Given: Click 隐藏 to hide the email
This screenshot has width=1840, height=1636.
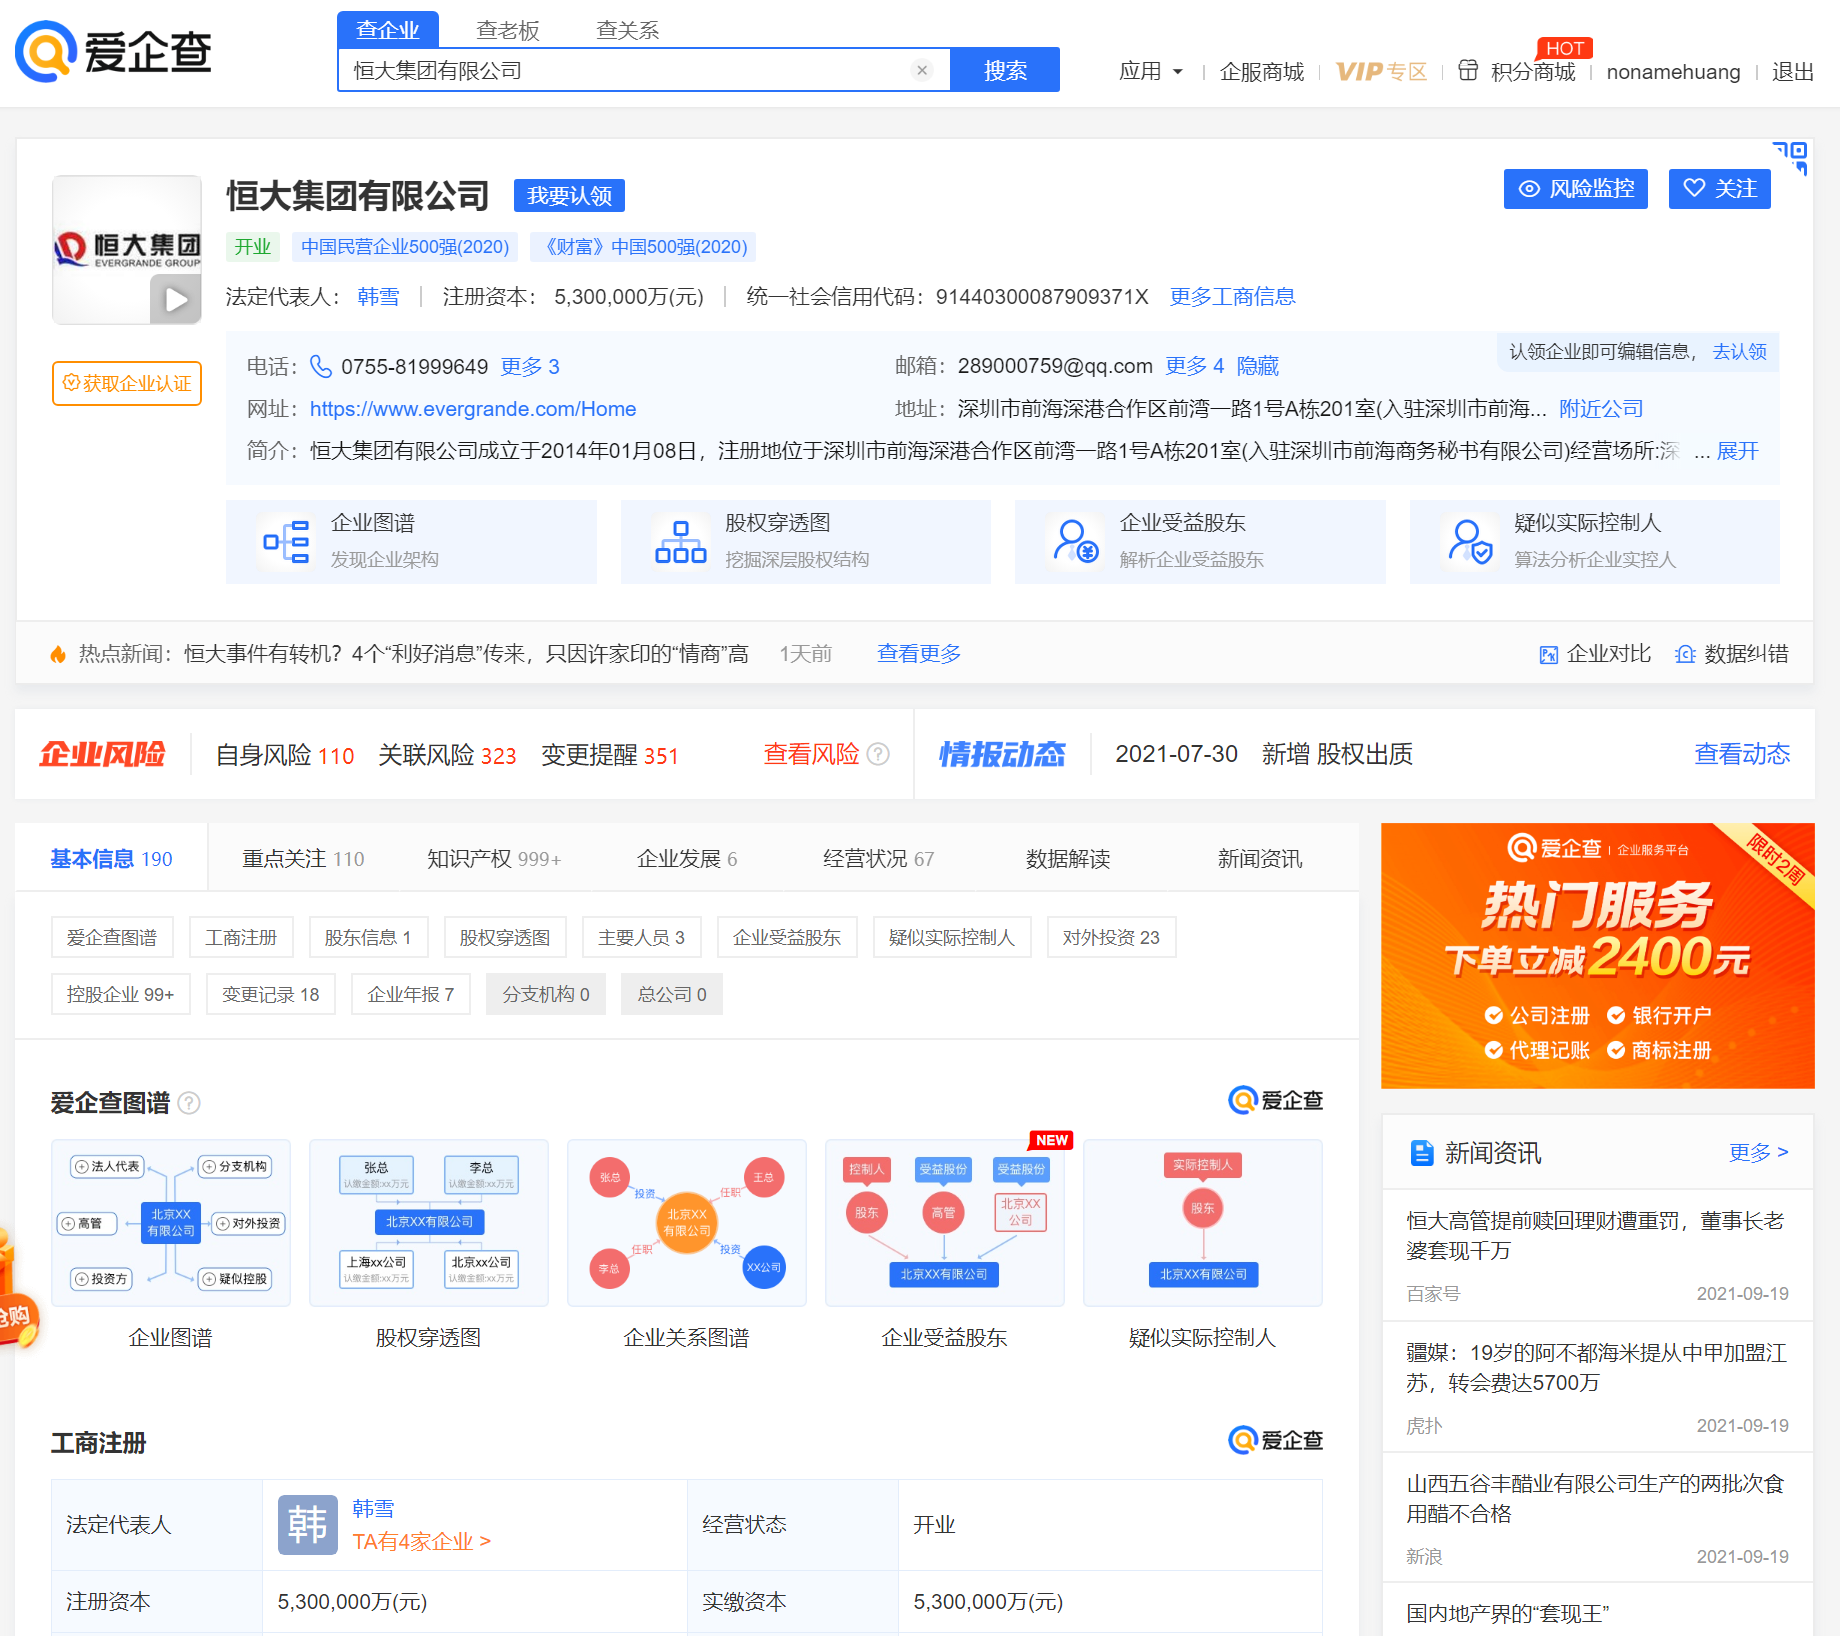Looking at the screenshot, I should pyautogui.click(x=1257, y=366).
